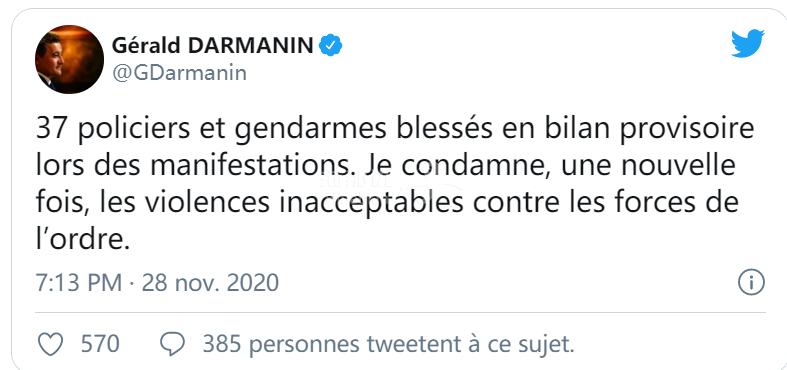Open the 7:13 PM timestamp
787x370 pixels.
coord(79,283)
